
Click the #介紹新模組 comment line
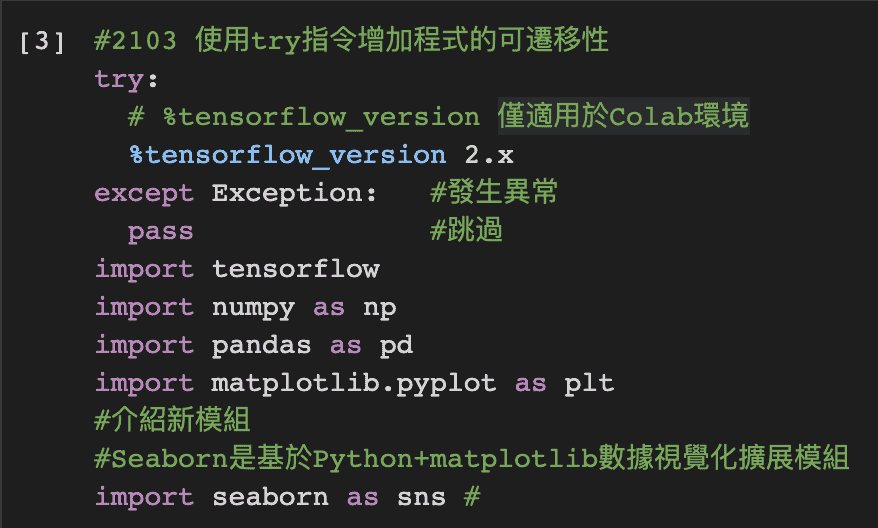point(172,420)
